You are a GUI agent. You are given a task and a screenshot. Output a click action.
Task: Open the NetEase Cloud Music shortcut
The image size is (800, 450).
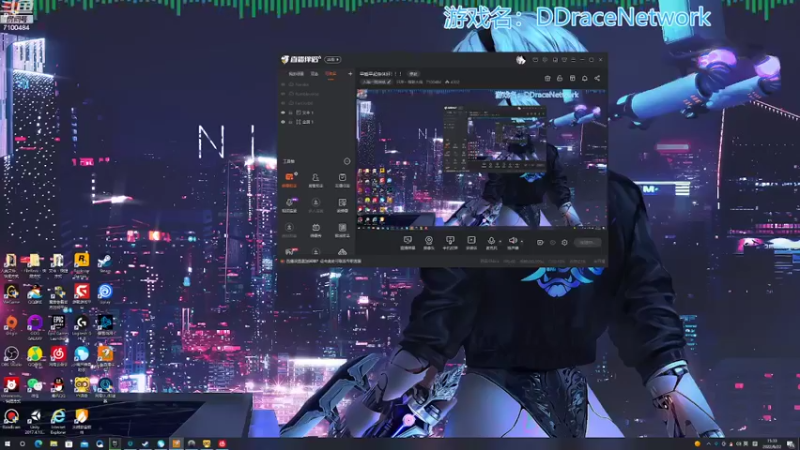point(59,357)
